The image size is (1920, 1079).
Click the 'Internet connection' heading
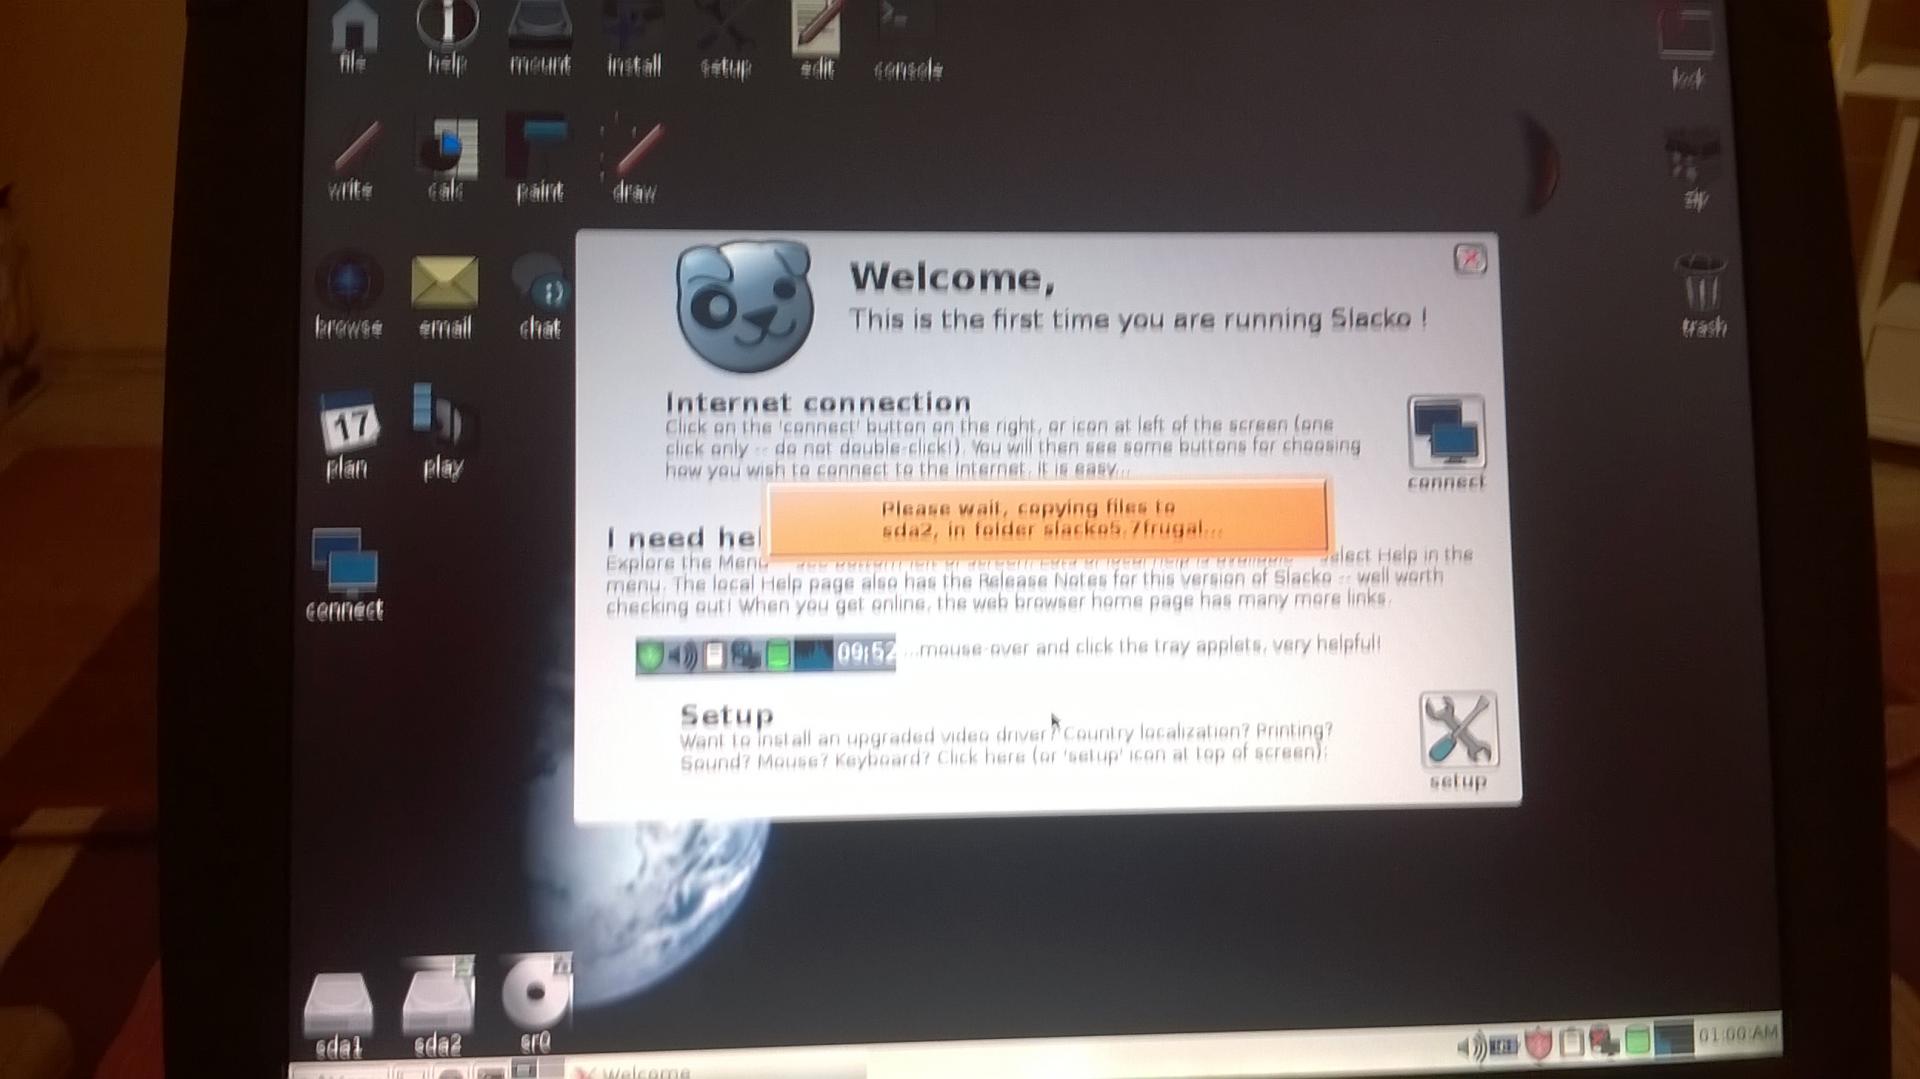click(x=818, y=402)
